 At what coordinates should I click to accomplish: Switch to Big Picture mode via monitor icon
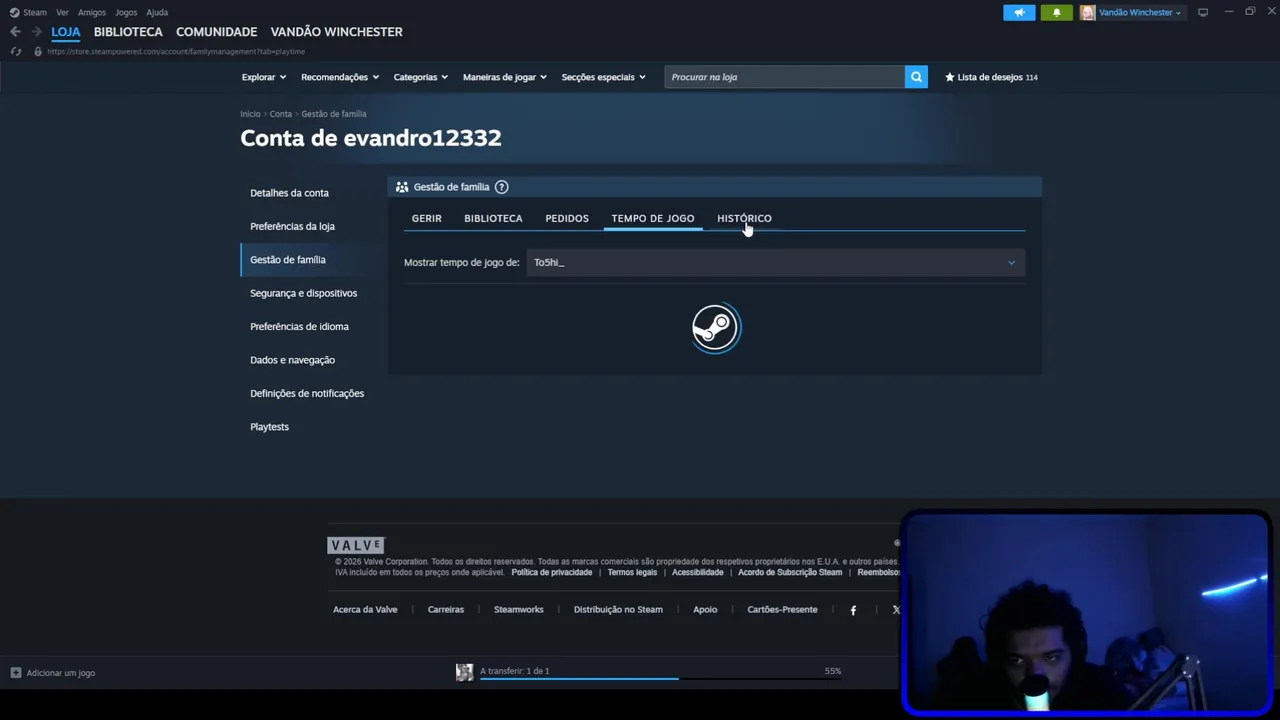pos(1203,12)
